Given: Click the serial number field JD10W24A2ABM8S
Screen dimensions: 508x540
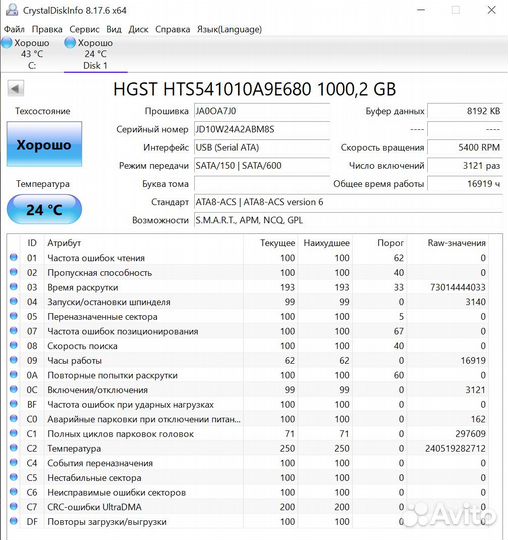Looking at the screenshot, I should pyautogui.click(x=262, y=129).
